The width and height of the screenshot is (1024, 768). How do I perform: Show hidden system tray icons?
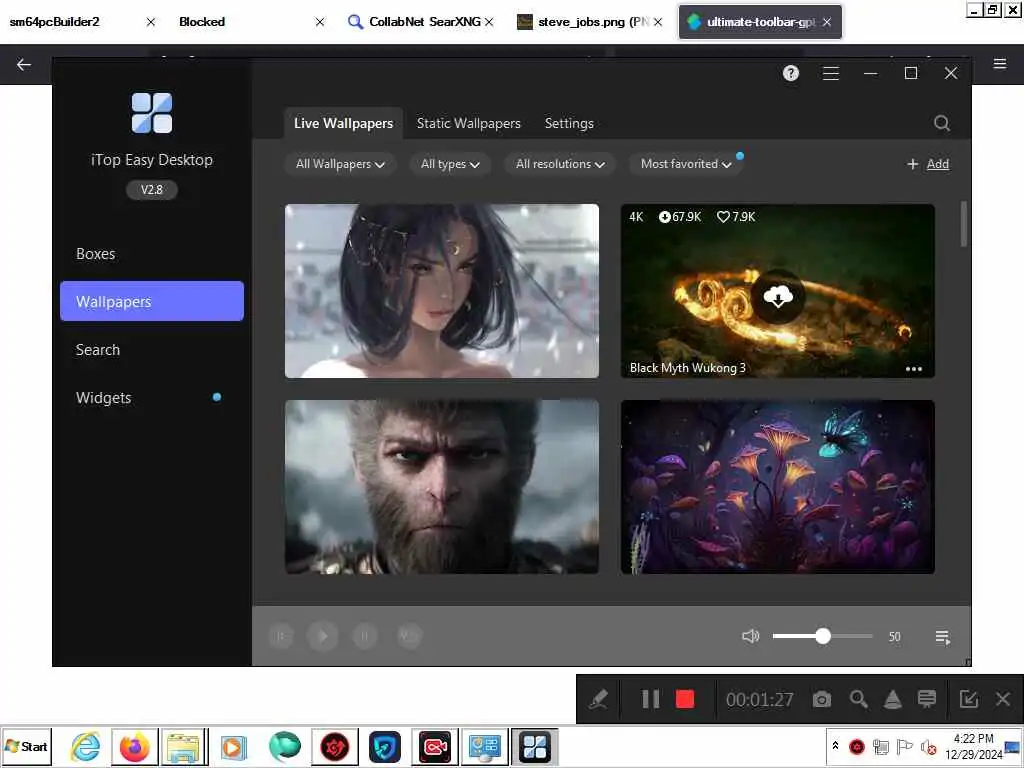tap(835, 745)
